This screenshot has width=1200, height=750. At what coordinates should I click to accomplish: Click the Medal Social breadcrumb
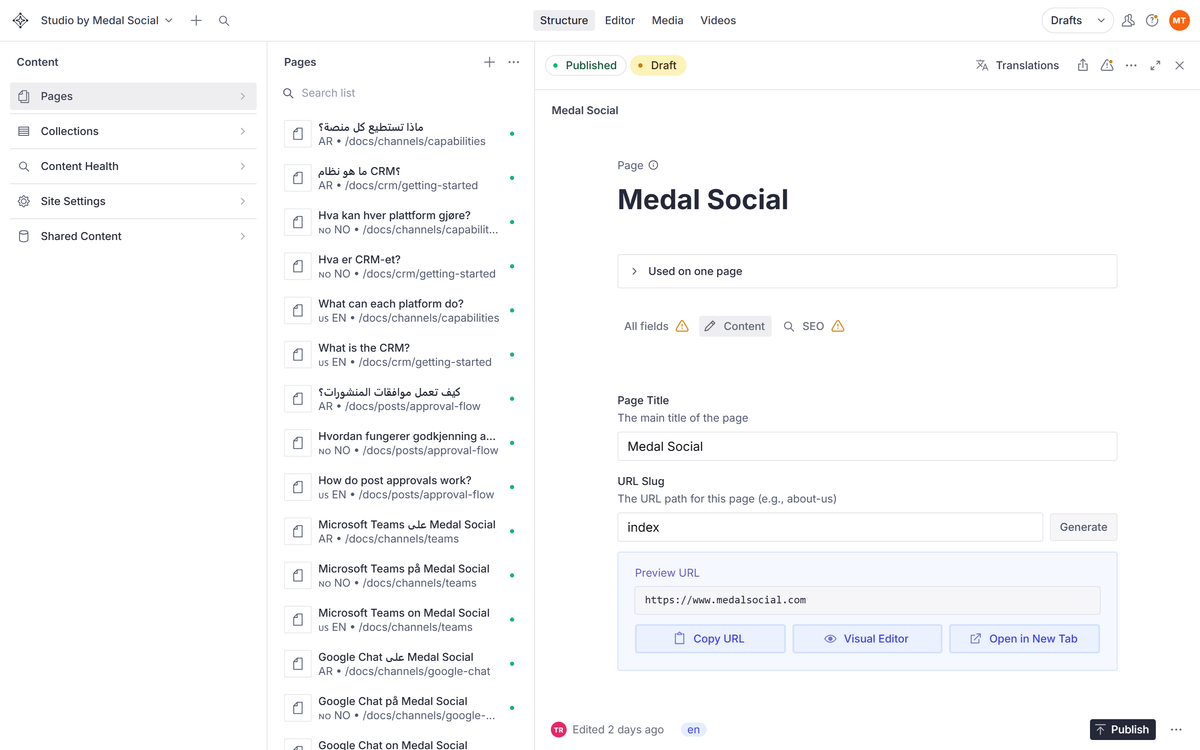(x=585, y=110)
